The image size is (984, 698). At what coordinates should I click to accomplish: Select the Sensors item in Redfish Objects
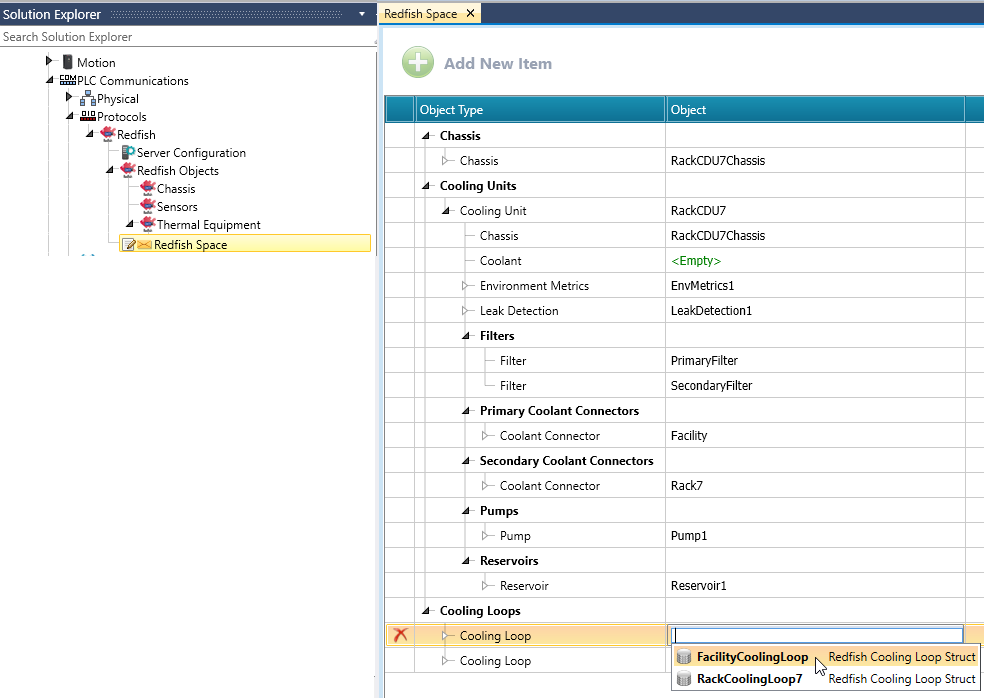pyautogui.click(x=177, y=207)
